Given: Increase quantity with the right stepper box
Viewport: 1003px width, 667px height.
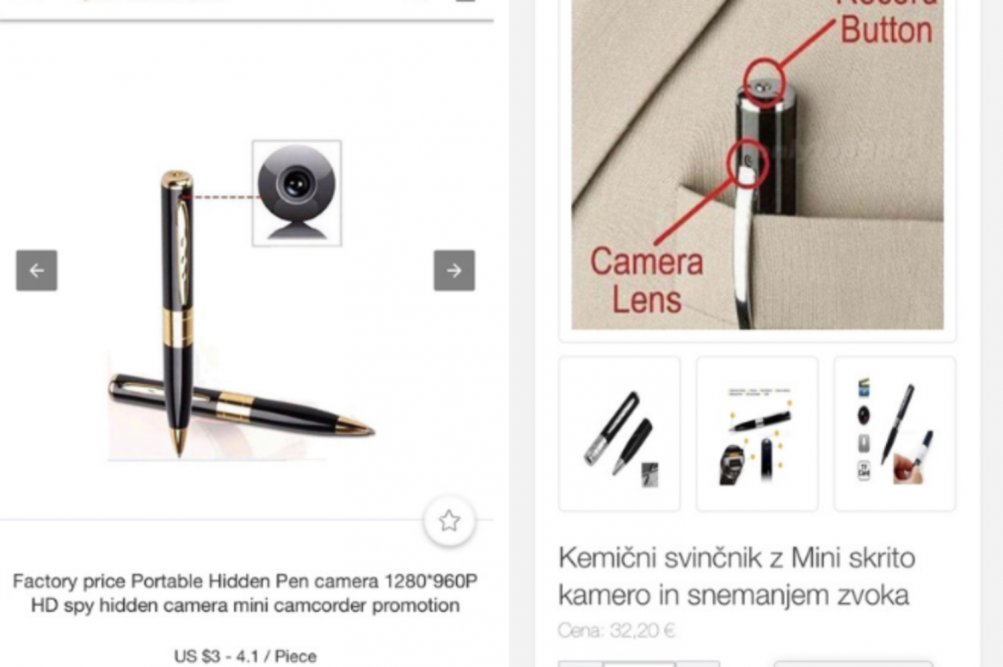Looking at the screenshot, I should (x=698, y=664).
